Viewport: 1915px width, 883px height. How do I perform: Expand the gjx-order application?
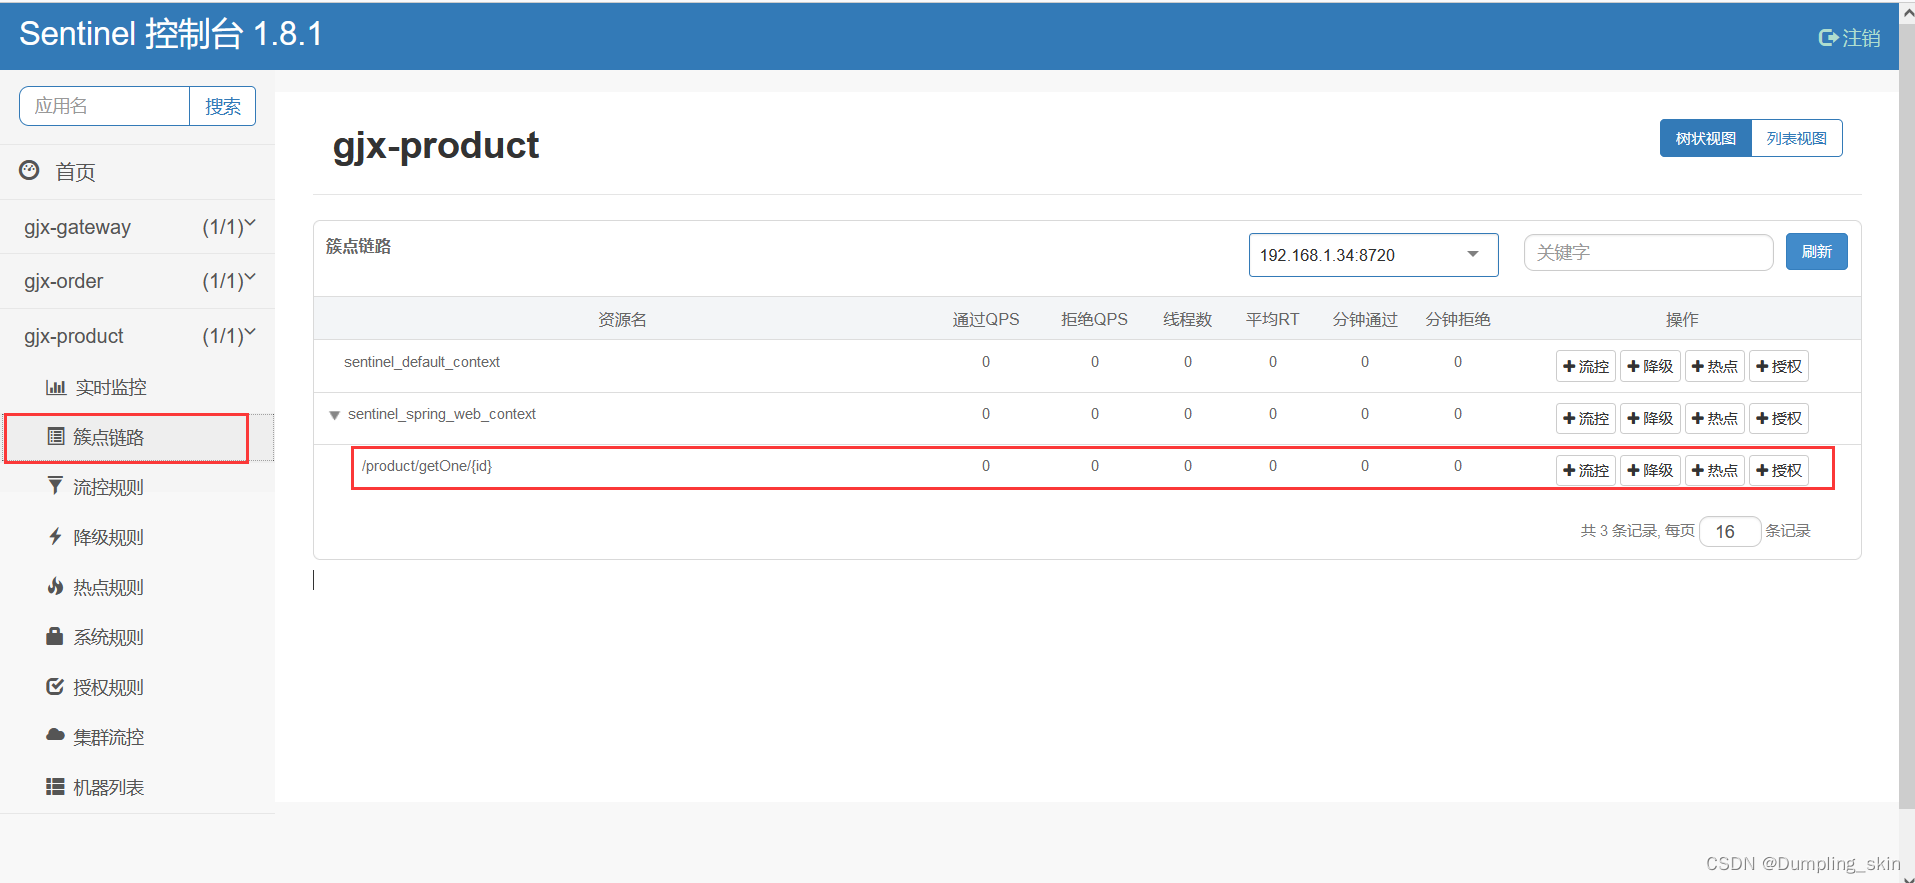tap(137, 281)
